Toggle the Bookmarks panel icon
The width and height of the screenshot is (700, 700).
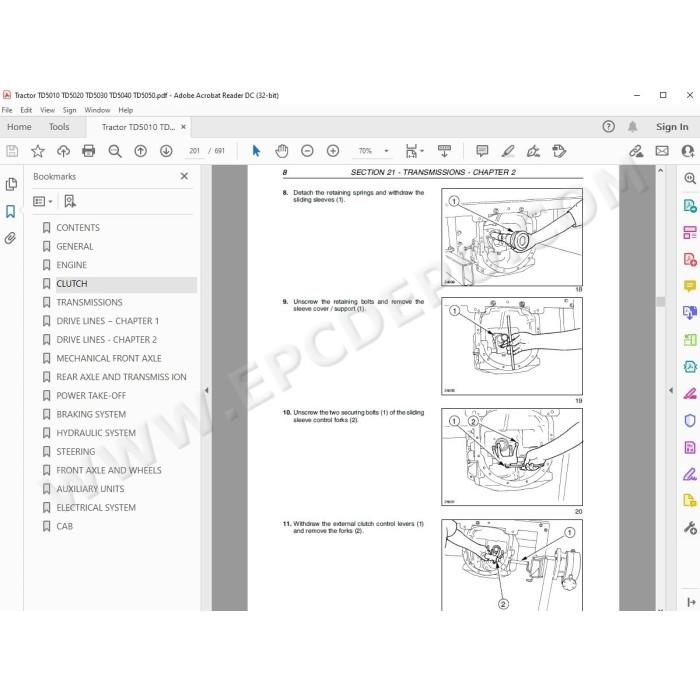(x=11, y=211)
